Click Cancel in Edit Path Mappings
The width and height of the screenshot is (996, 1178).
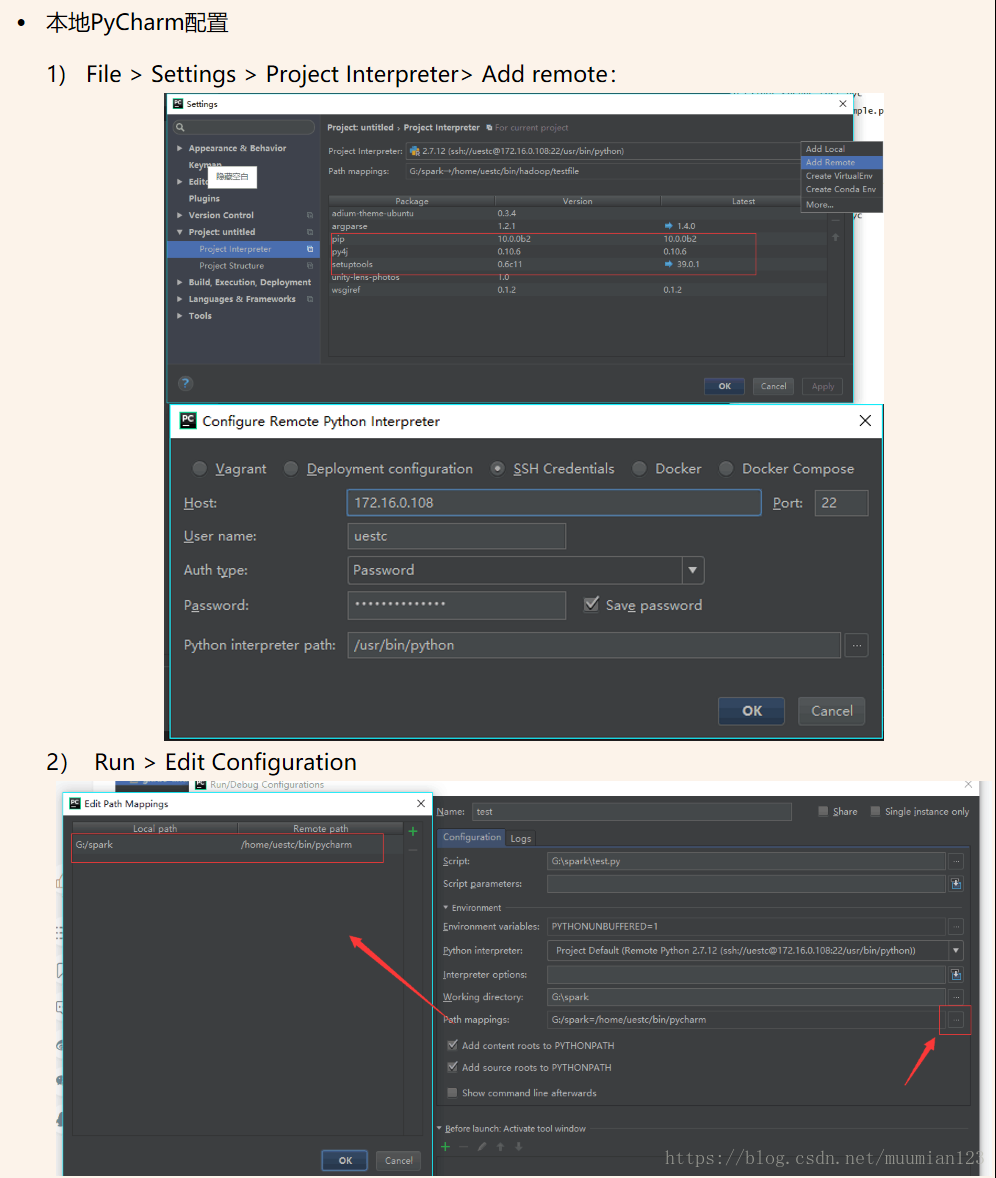(x=398, y=1161)
